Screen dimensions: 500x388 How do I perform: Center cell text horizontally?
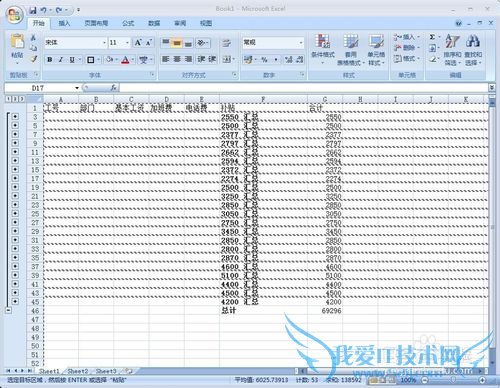[177, 59]
